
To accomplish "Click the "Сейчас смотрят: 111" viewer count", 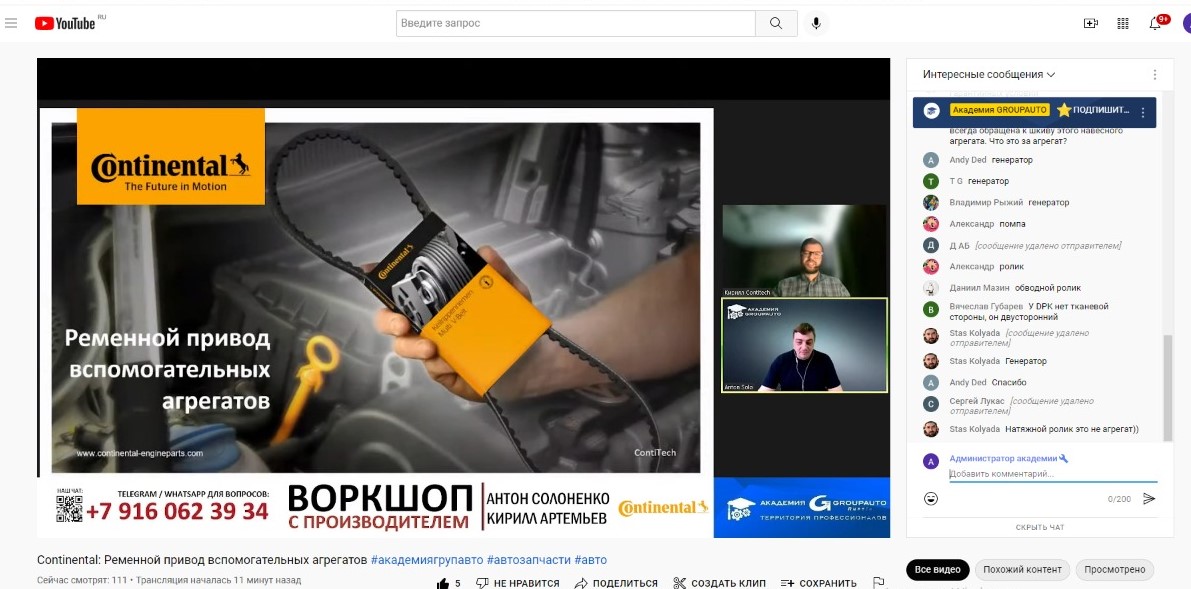I will point(82,580).
